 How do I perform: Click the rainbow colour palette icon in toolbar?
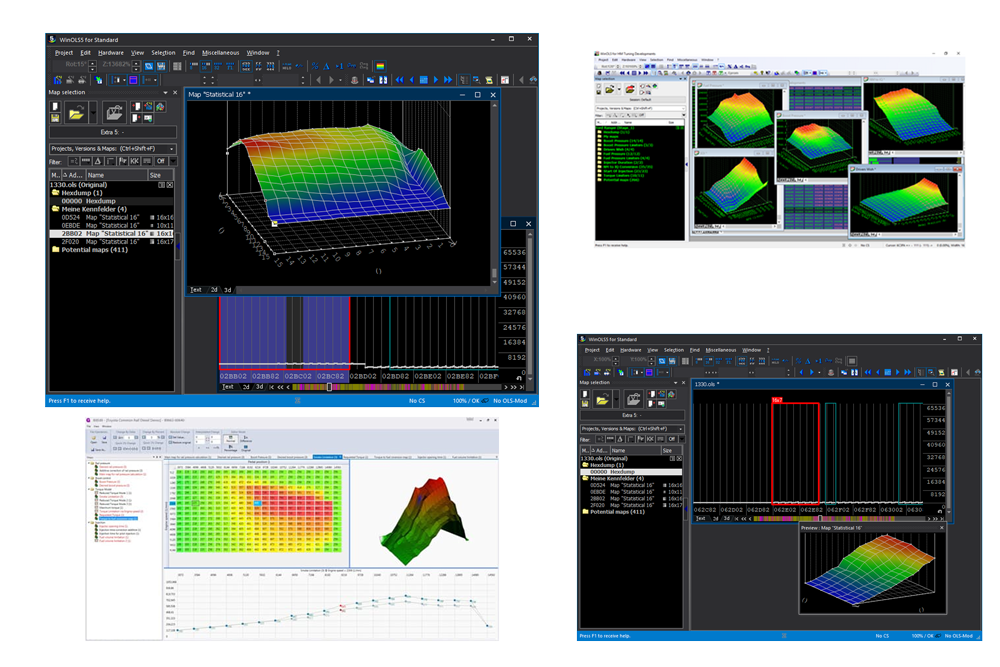380,66
